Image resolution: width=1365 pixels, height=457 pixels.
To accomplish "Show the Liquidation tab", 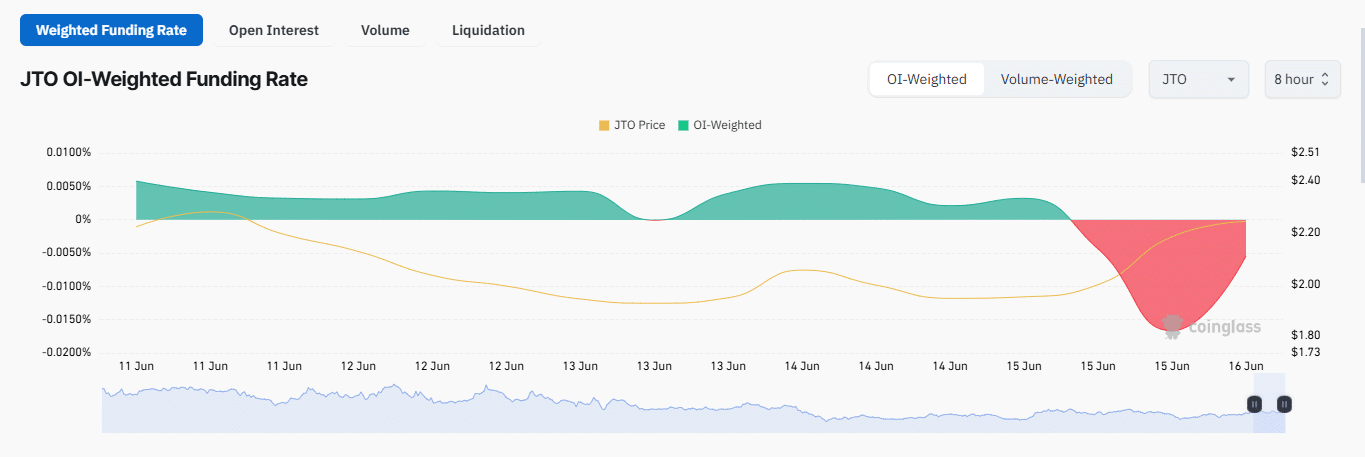I will tap(488, 30).
